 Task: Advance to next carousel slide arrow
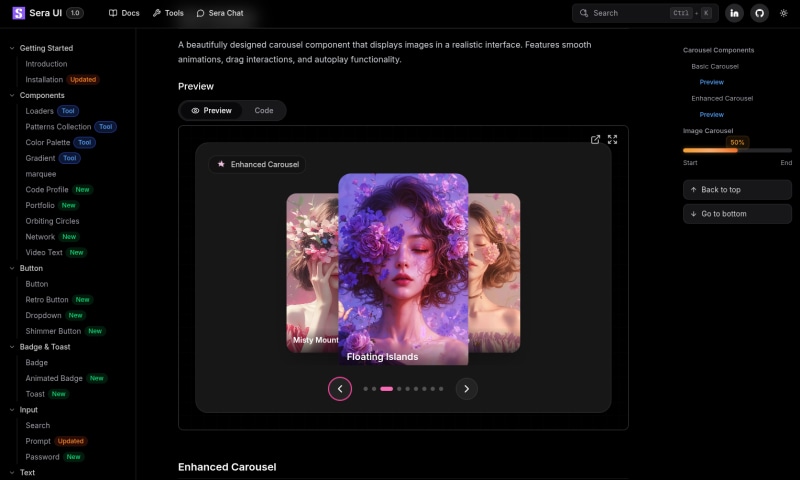467,389
